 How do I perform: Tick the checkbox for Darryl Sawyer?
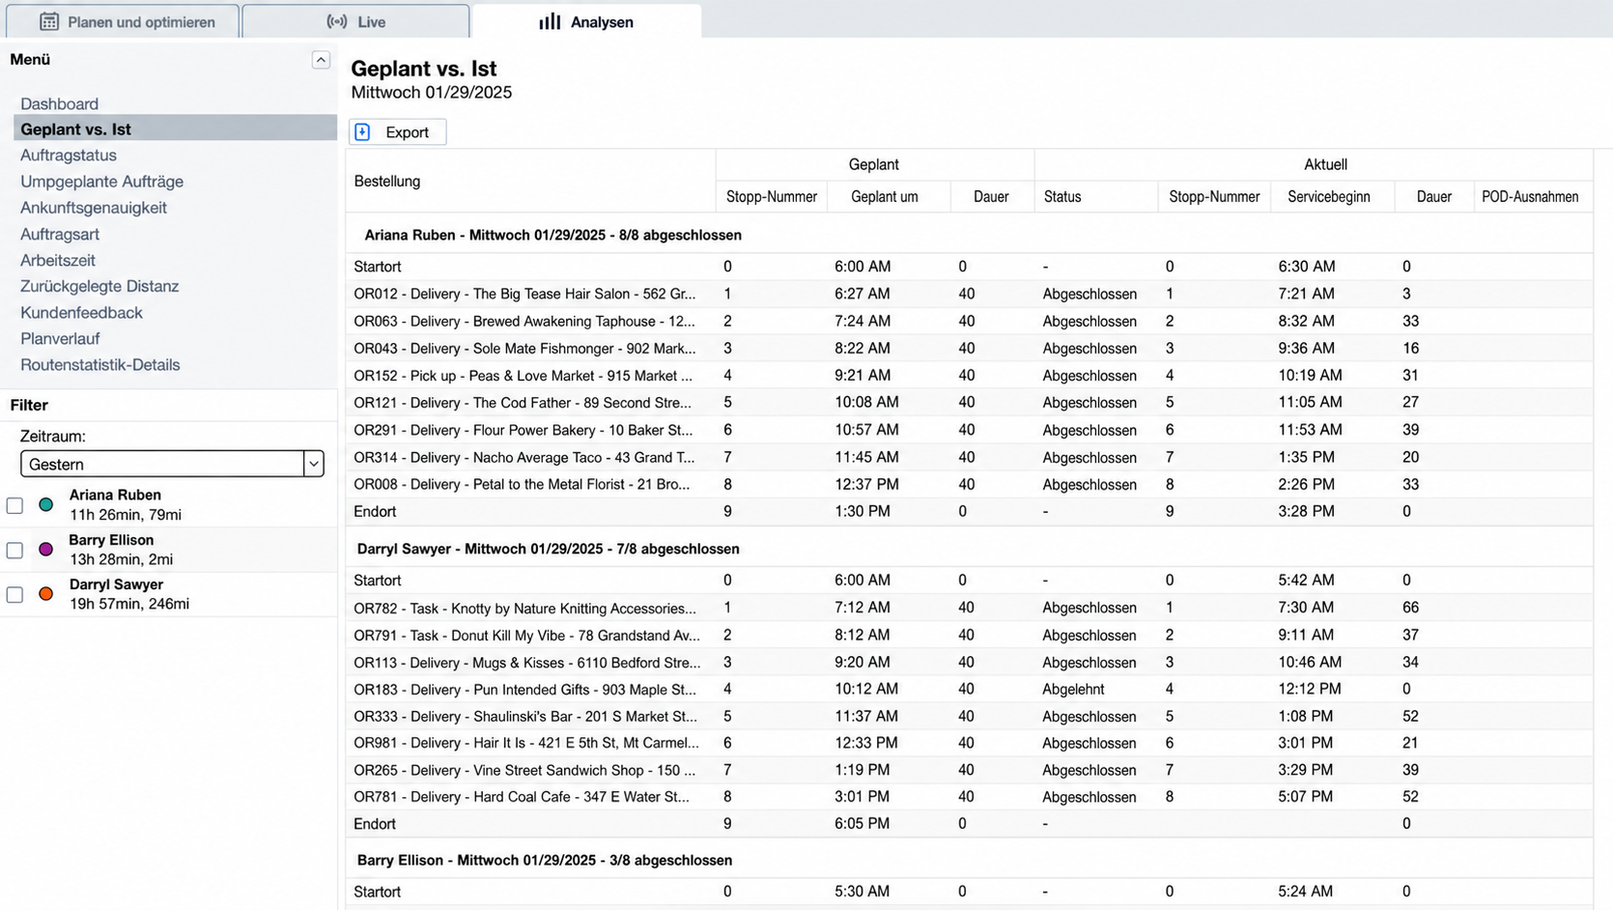coord(15,595)
